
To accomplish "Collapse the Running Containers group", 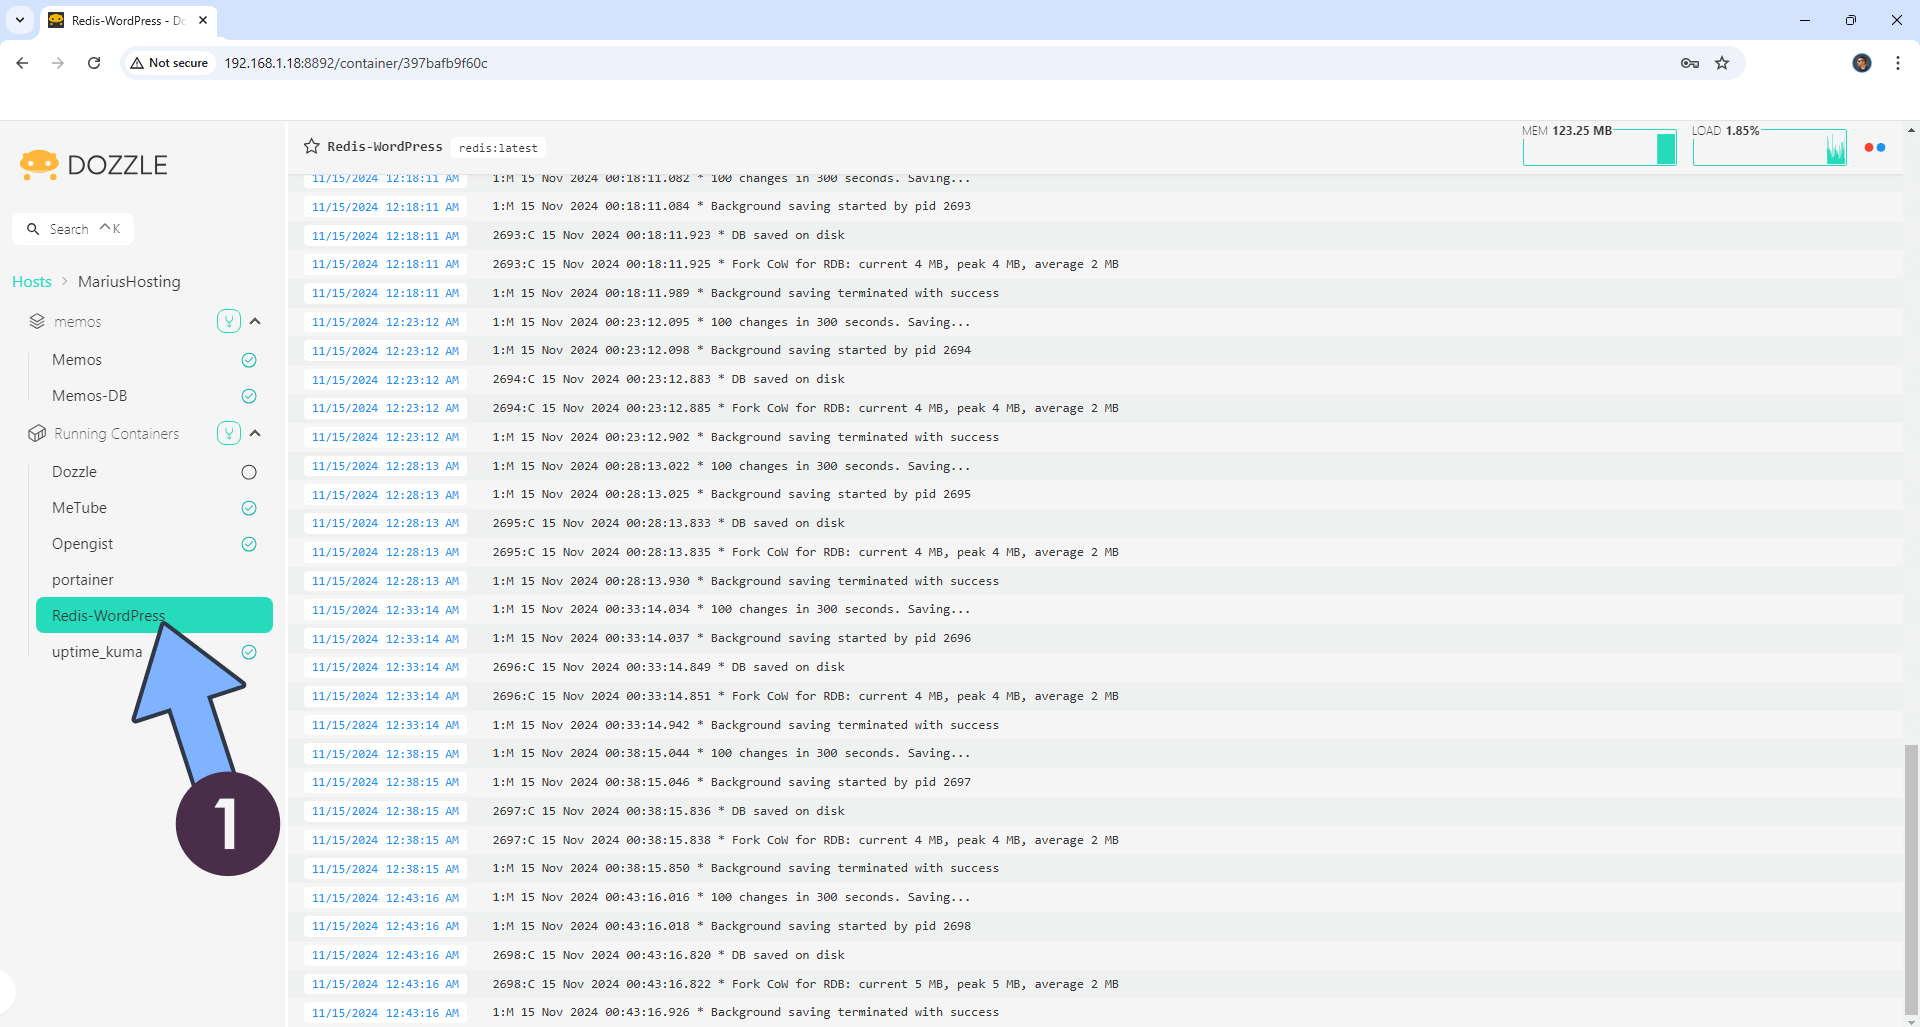I will click(255, 433).
